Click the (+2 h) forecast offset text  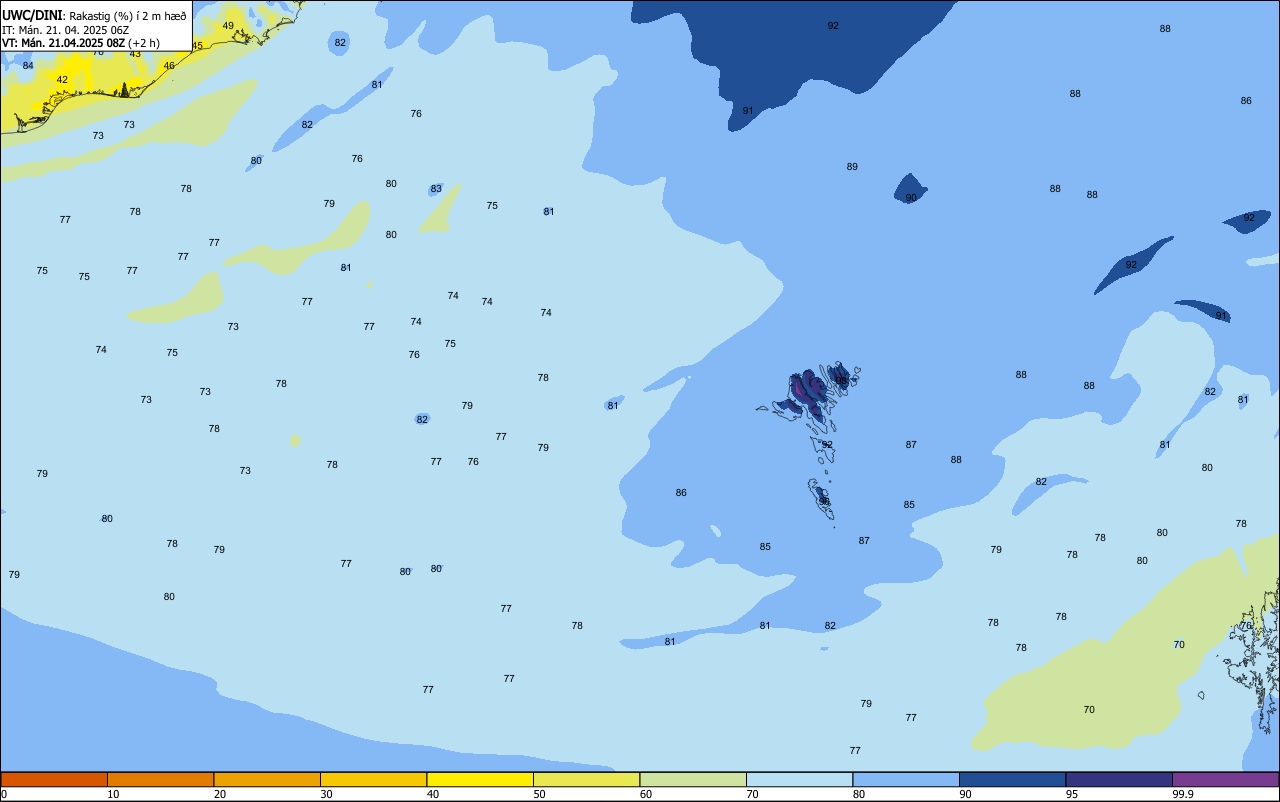coord(143,43)
